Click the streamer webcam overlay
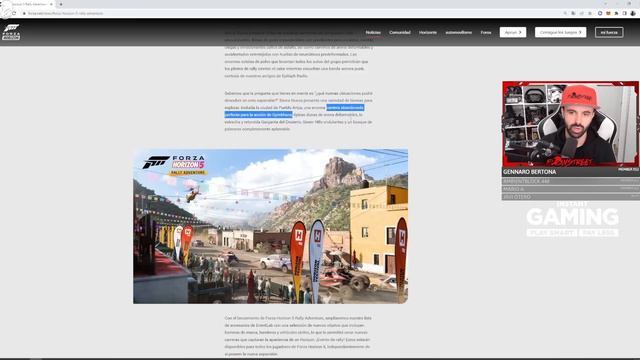640x360 pixels. click(x=570, y=124)
